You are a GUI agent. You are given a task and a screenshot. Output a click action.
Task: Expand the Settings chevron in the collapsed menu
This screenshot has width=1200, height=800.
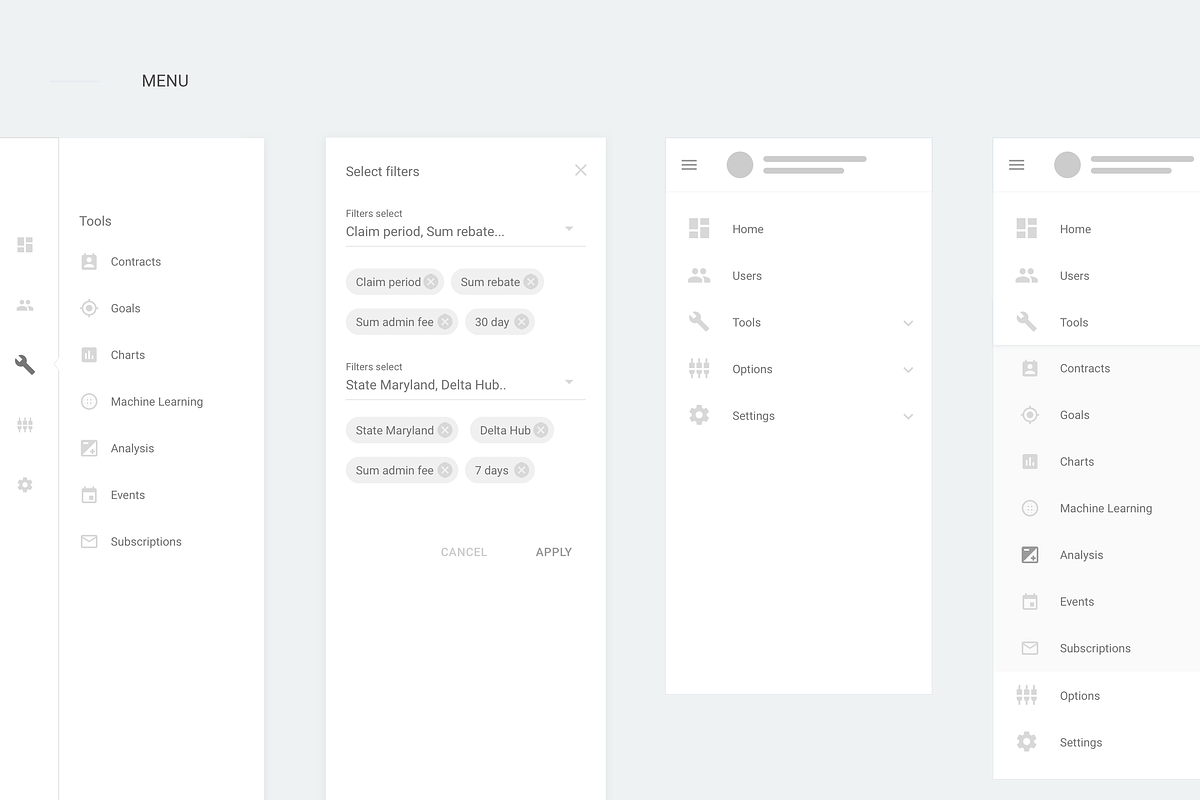[x=908, y=416]
